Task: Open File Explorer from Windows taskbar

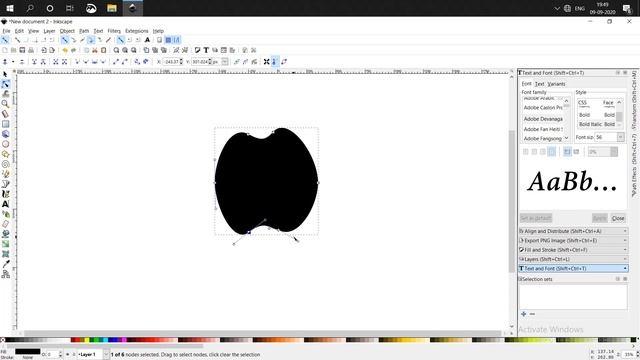Action: [112, 8]
